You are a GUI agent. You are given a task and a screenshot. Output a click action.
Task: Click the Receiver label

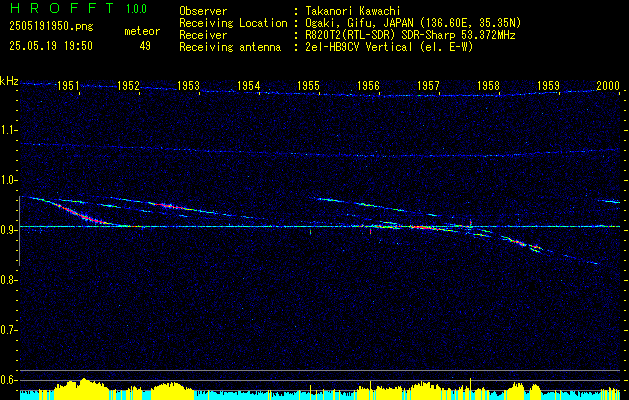point(203,35)
